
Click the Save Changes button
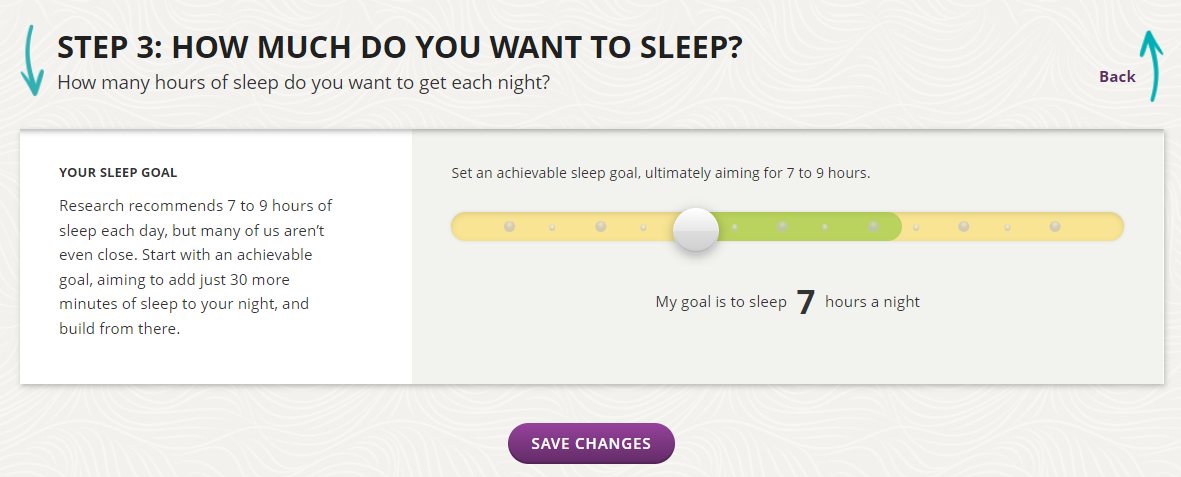[x=591, y=443]
